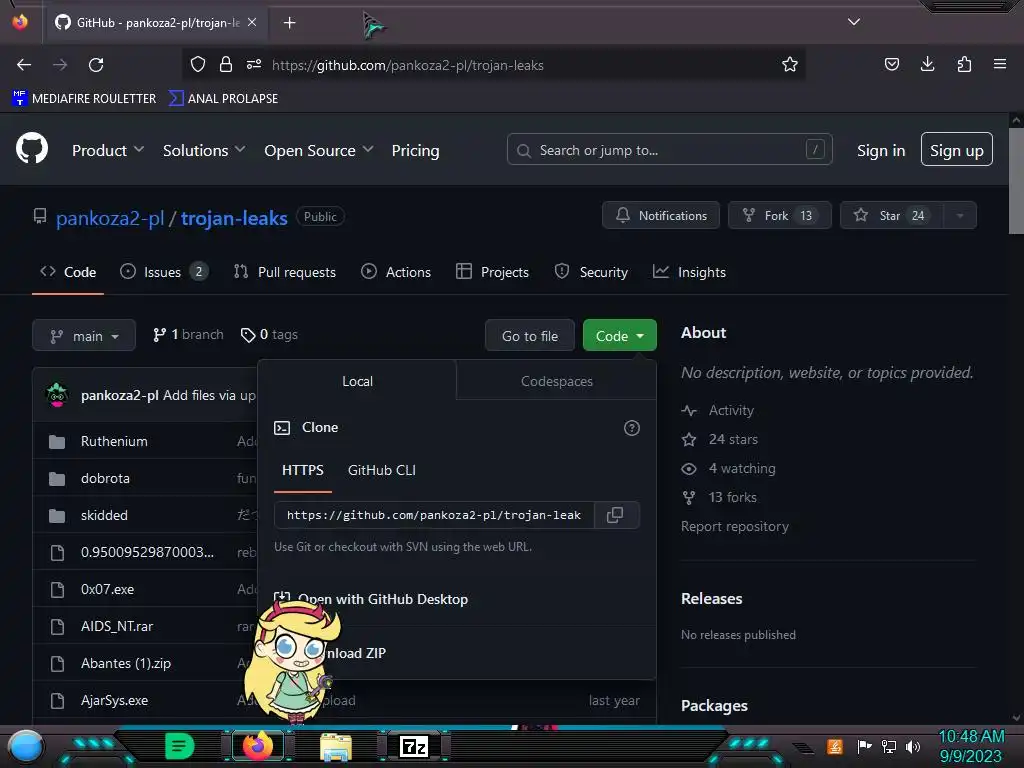List all tabs with the chevron icon
This screenshot has height=768, width=1024.
[x=854, y=22]
